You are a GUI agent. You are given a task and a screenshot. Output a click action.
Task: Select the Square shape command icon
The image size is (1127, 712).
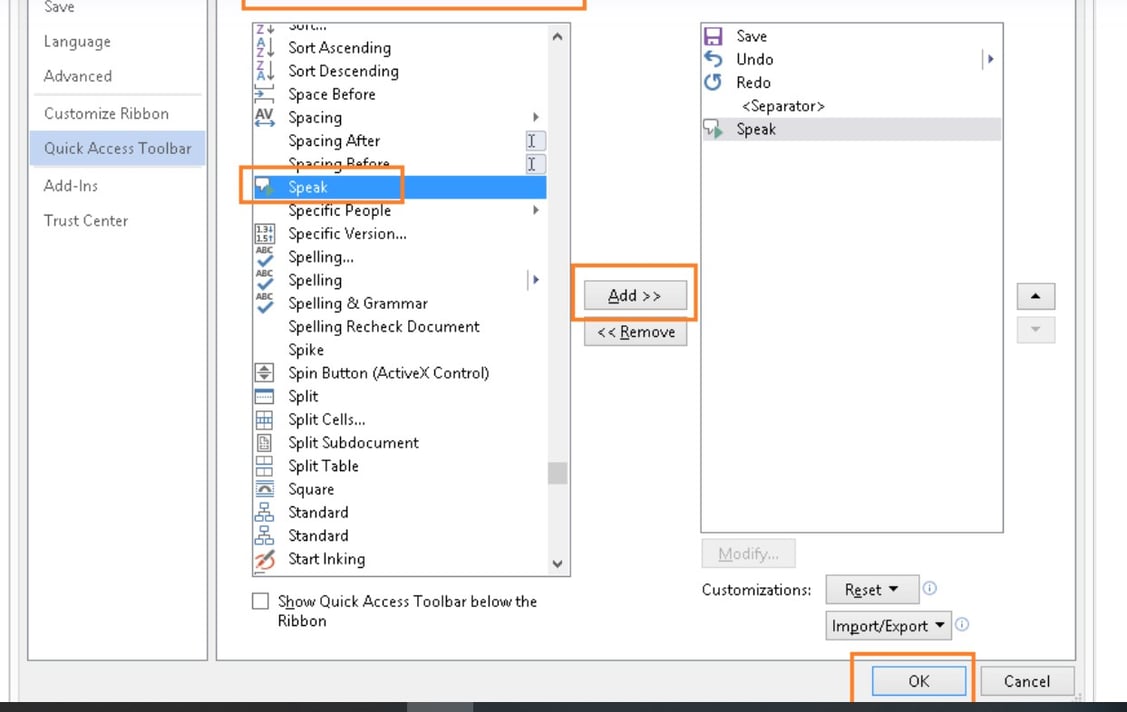click(x=264, y=489)
